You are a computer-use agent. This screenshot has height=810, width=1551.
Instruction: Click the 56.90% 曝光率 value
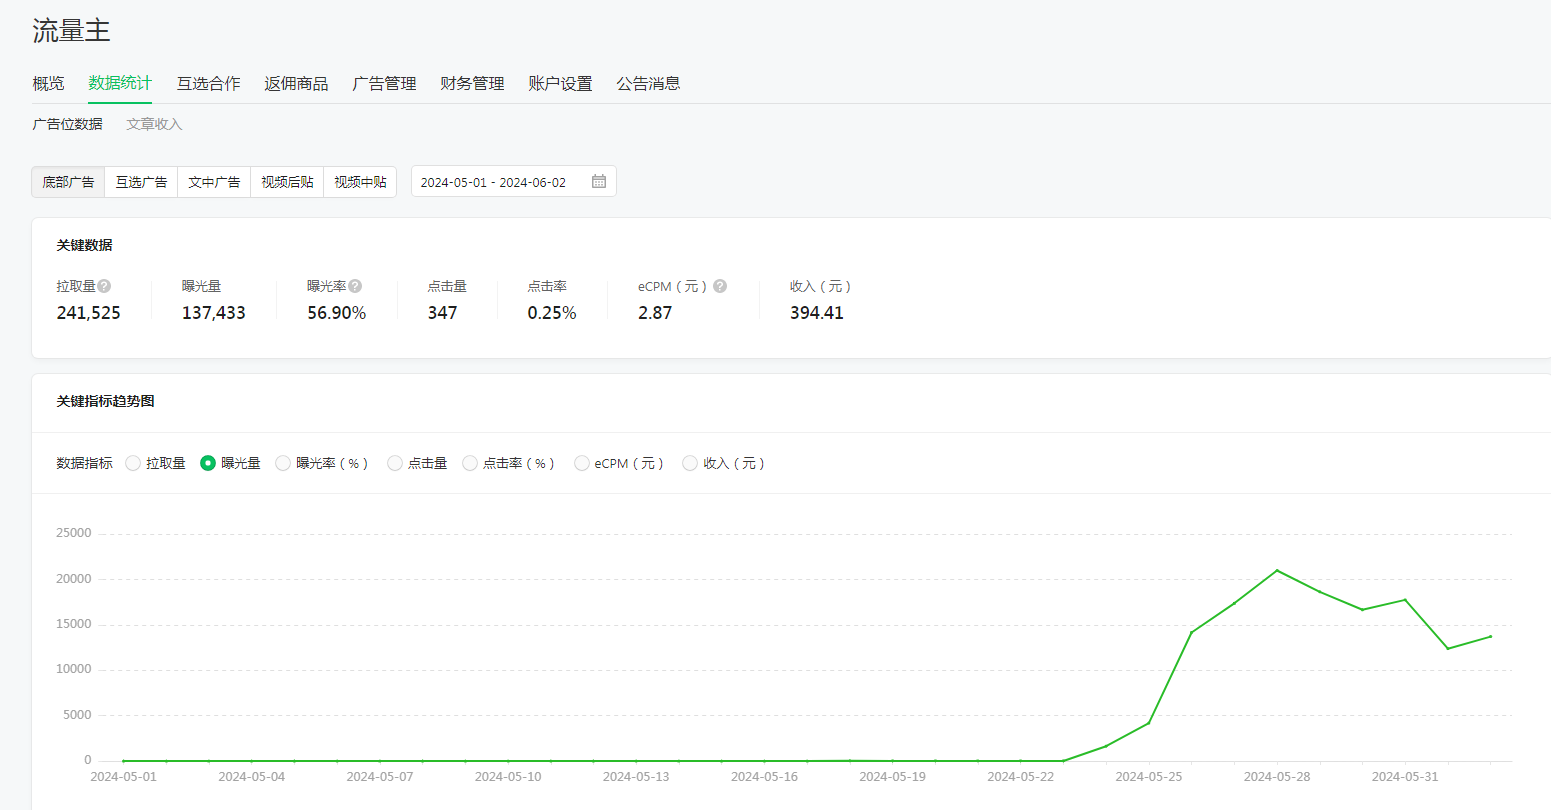tap(336, 313)
